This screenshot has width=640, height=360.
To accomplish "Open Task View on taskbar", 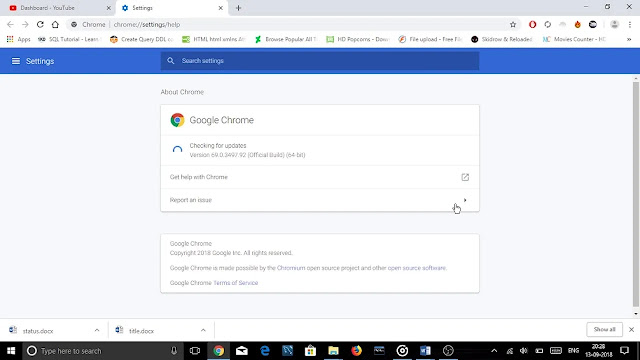I will tap(195, 351).
